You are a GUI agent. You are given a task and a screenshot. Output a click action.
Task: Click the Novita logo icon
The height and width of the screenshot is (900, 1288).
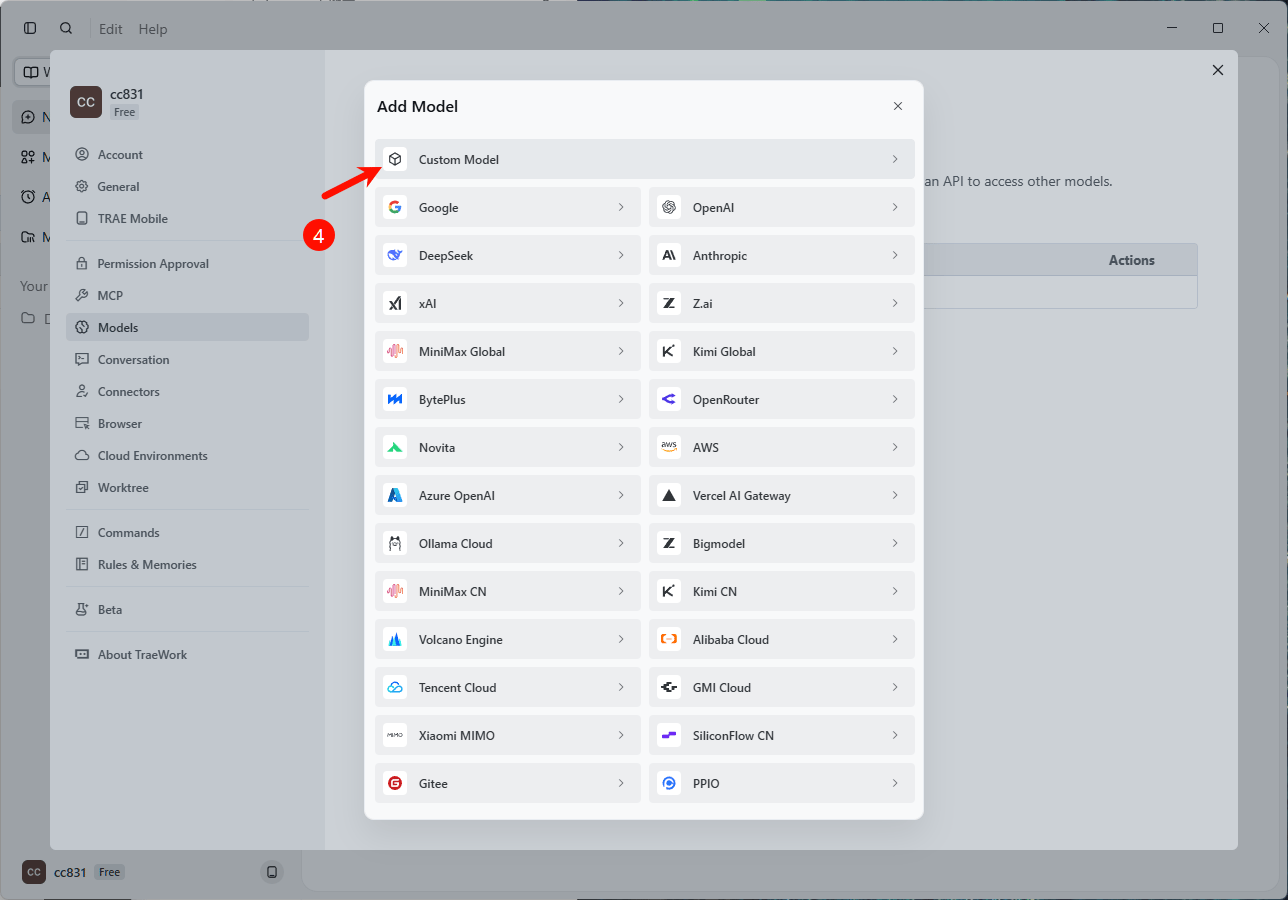click(395, 447)
